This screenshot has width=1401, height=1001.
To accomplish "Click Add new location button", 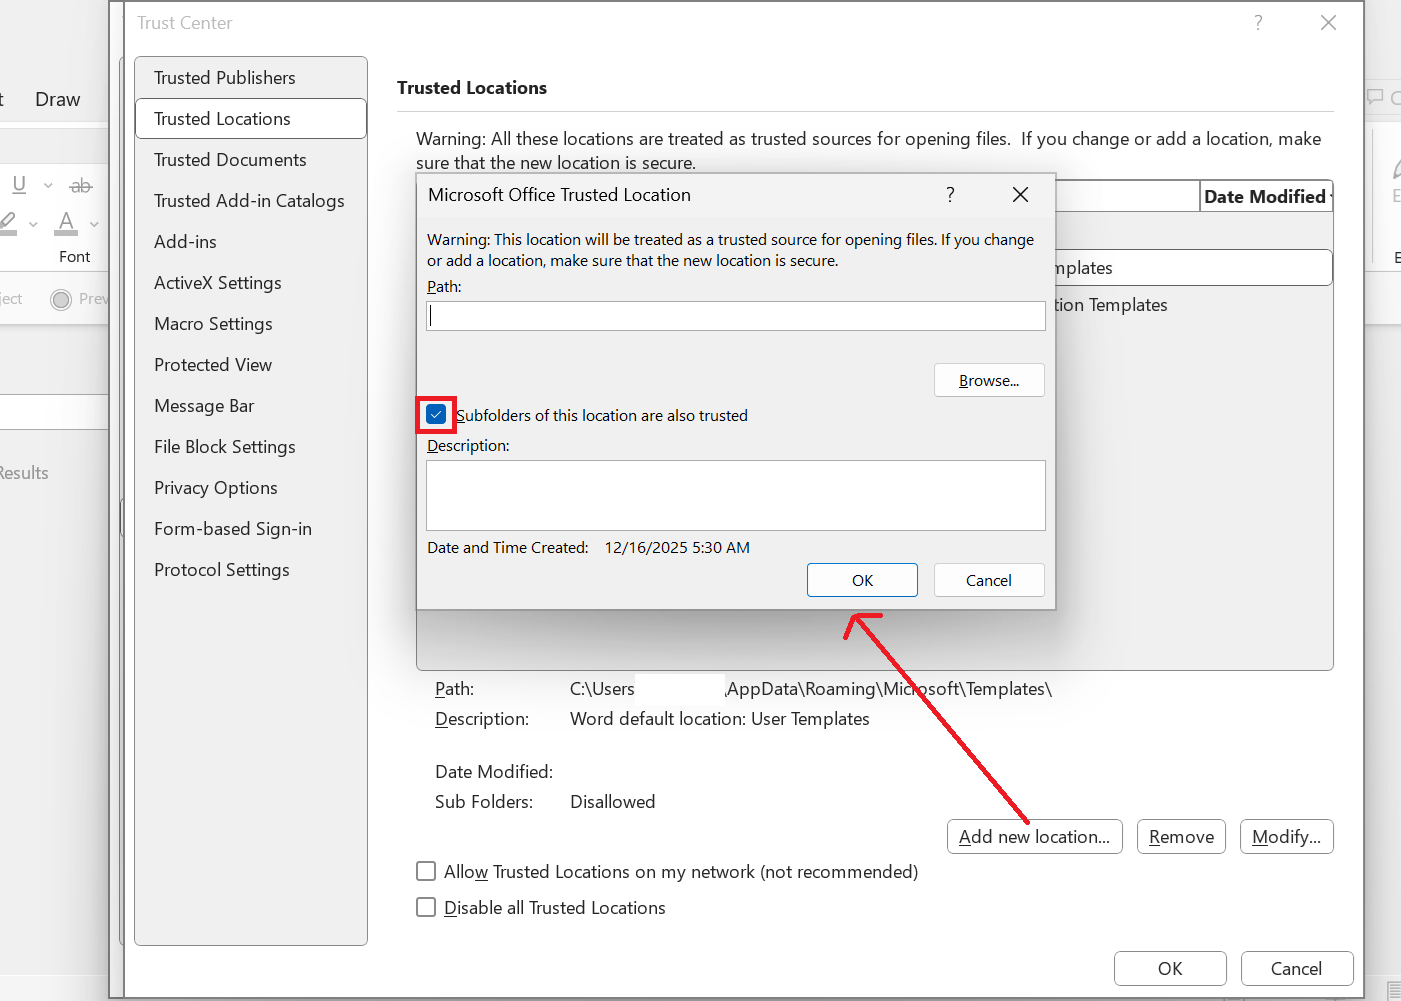I will click(x=1035, y=837).
